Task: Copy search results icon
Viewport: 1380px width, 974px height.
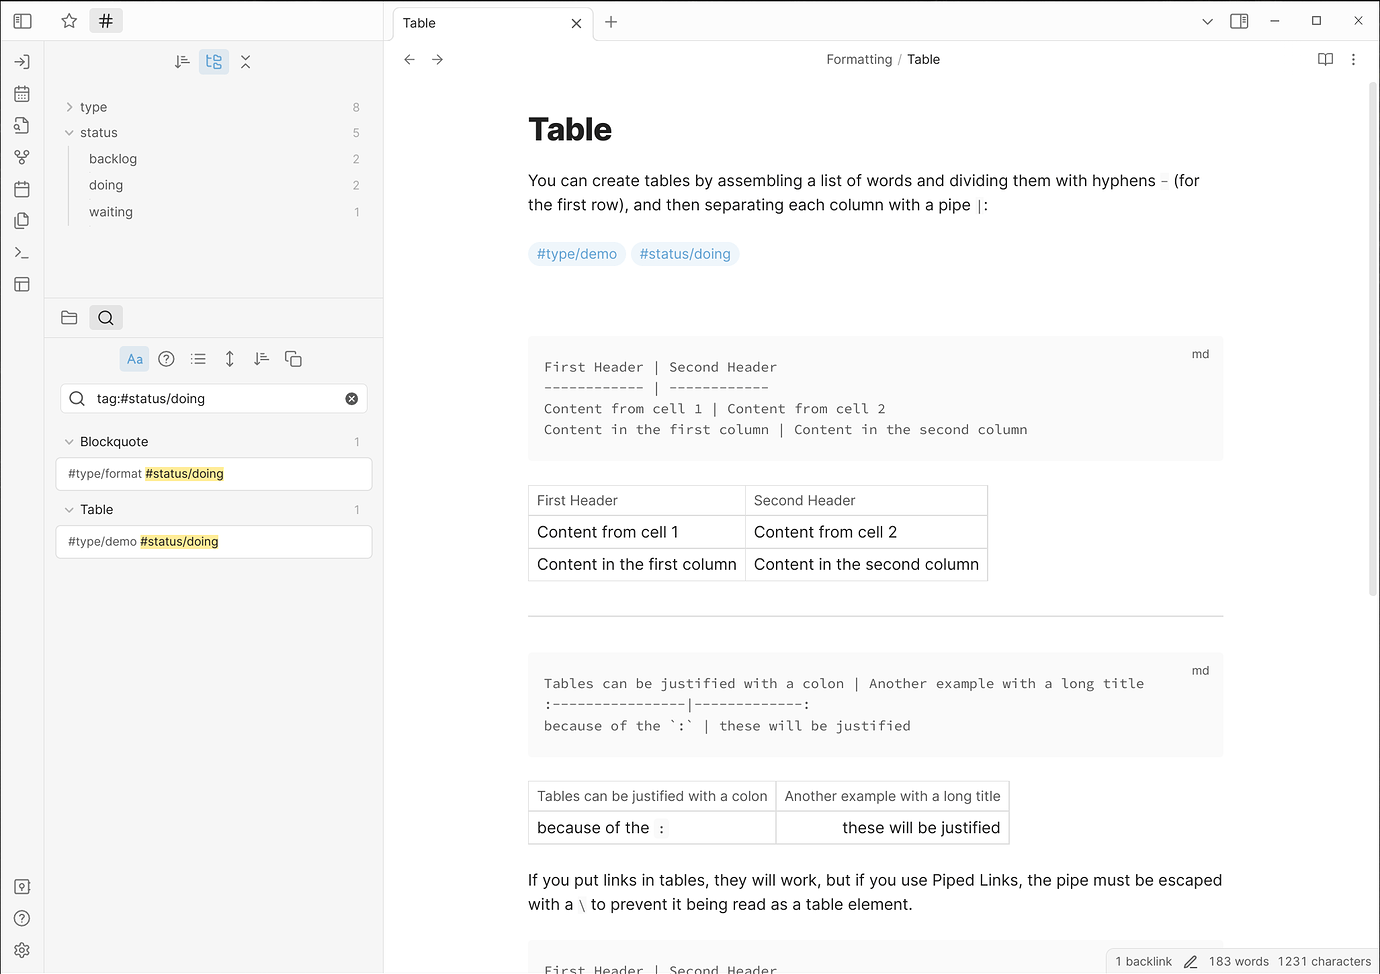Action: click(x=293, y=359)
